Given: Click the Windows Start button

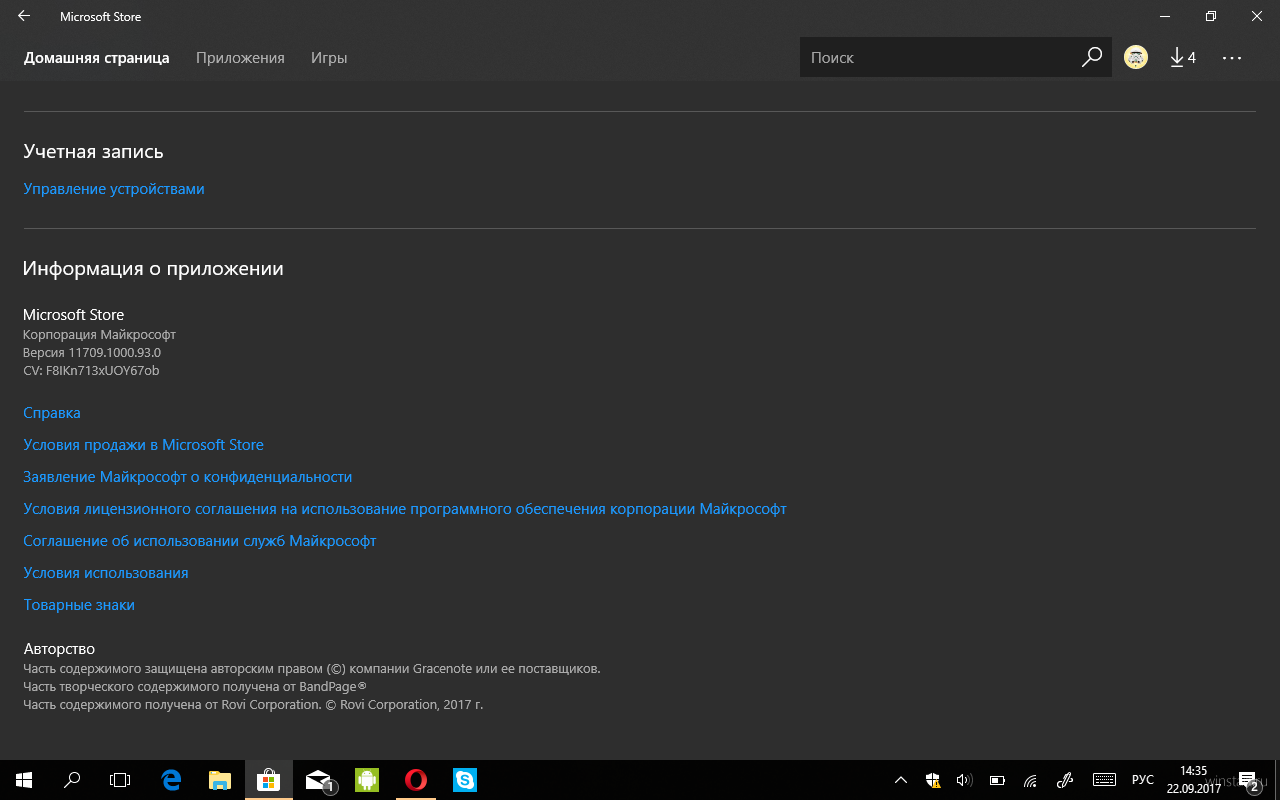Looking at the screenshot, I should [x=24, y=780].
